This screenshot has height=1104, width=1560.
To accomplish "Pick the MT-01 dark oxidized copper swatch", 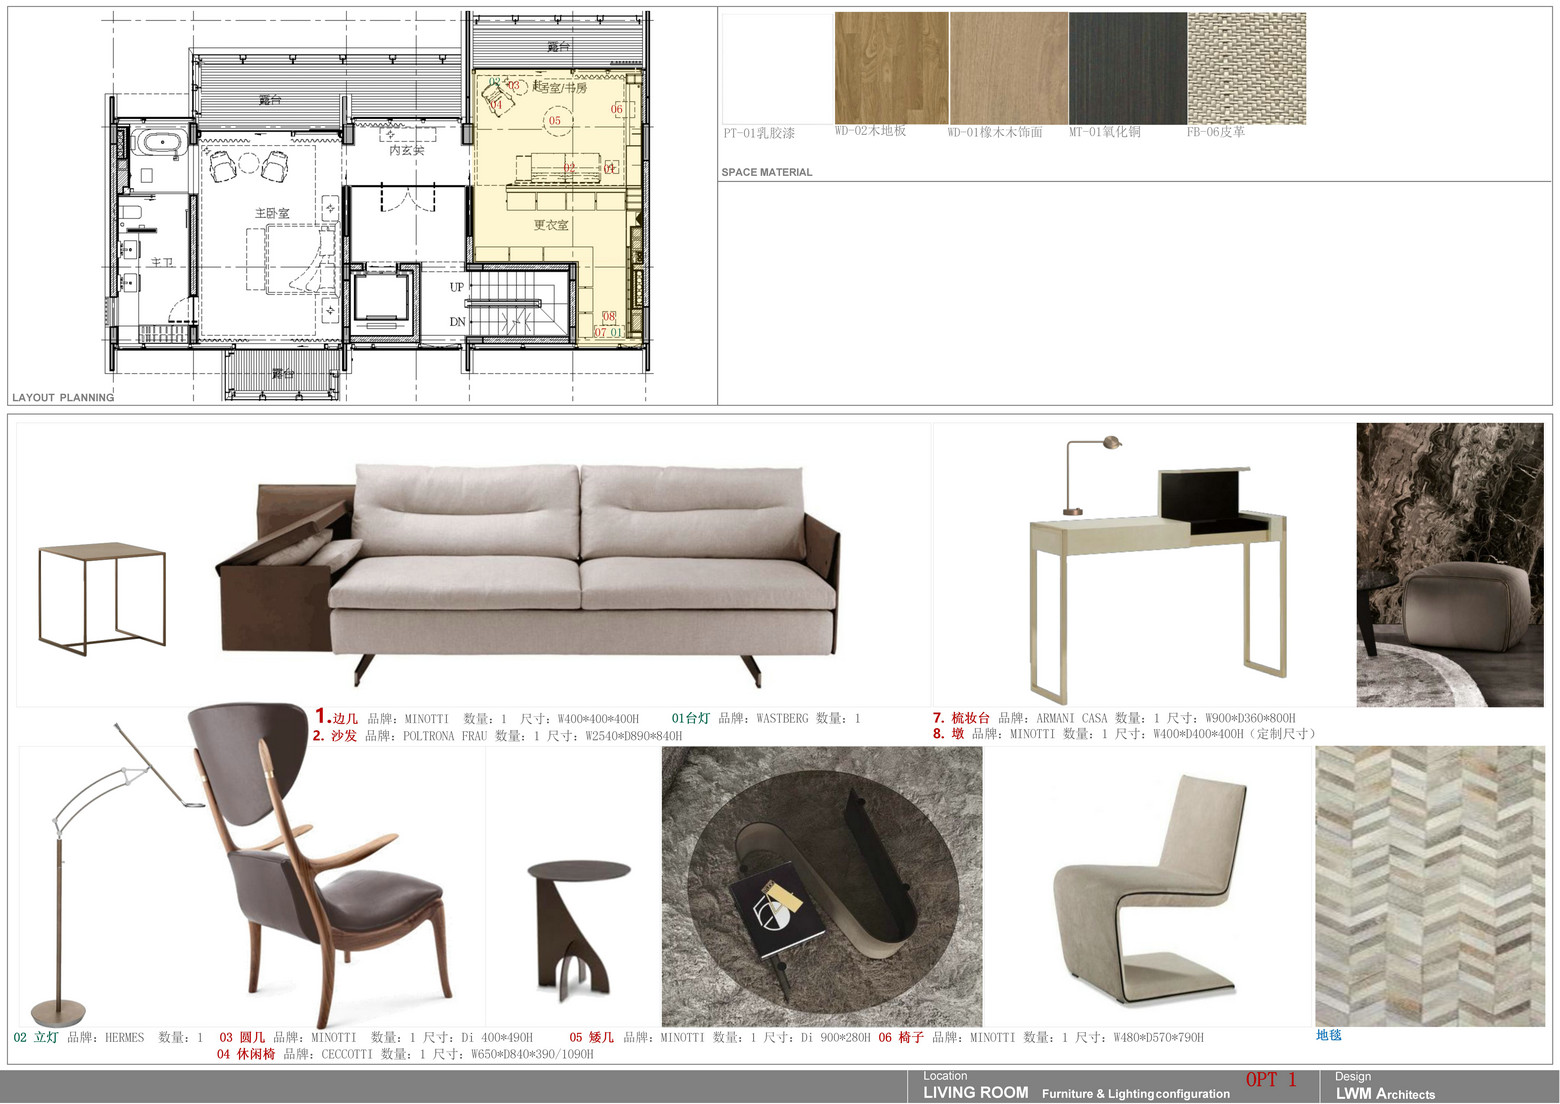I will 1127,68.
